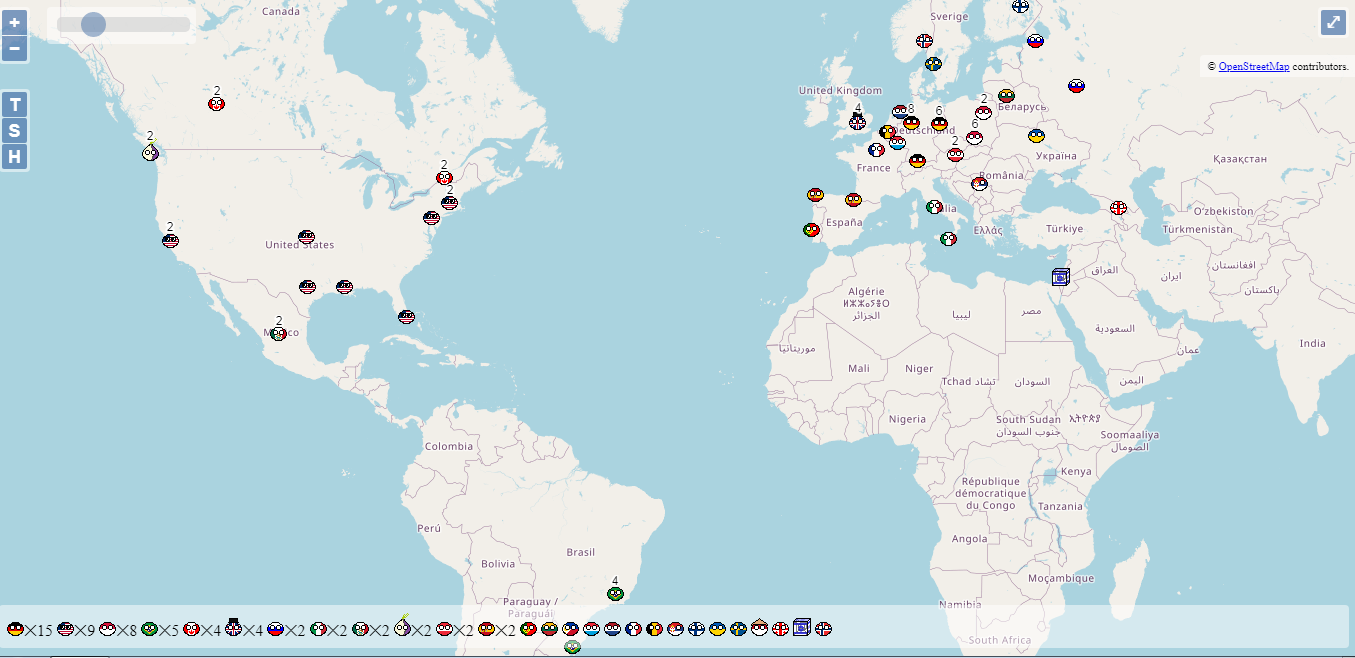Select the Netherlands ball marker on the map
The width and height of the screenshot is (1355, 658).
(900, 112)
